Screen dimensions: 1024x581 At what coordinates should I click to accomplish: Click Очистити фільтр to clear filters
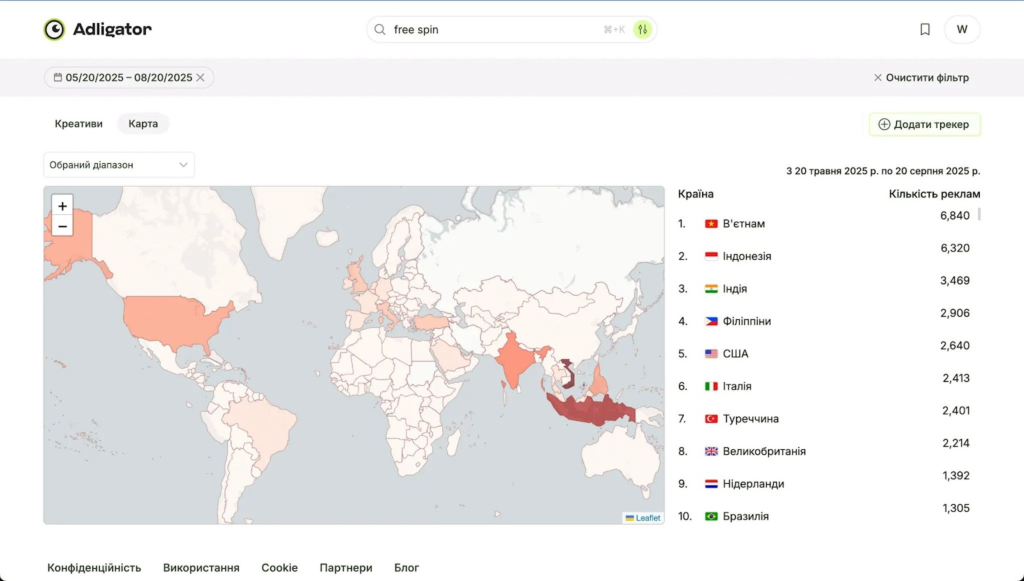920,78
